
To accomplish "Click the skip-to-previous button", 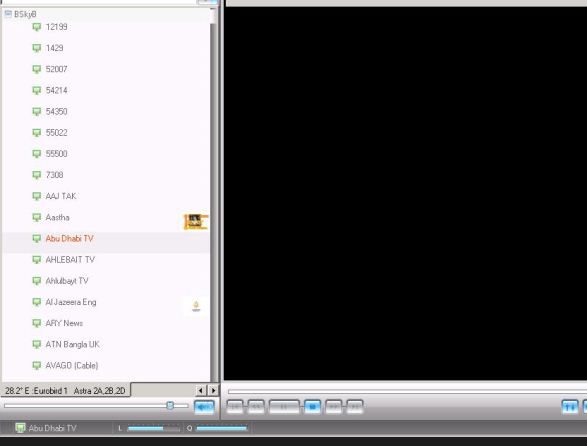I will point(235,407).
